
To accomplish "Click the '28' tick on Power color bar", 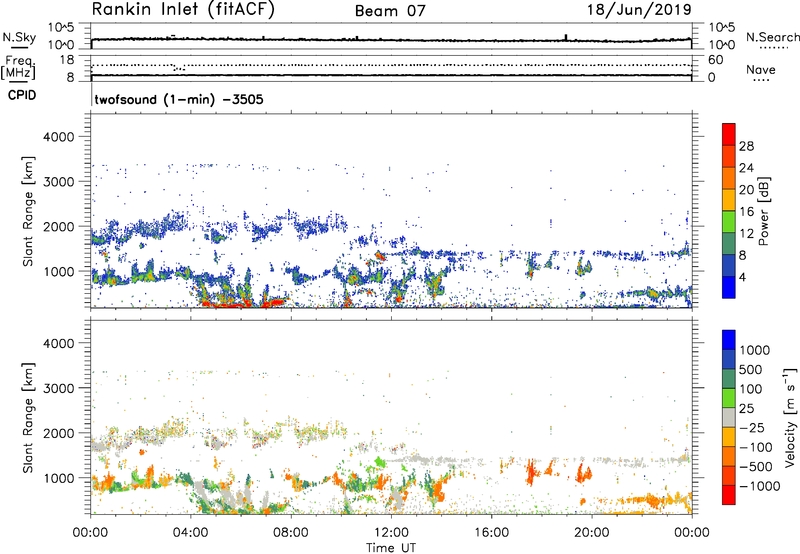I will coord(746,146).
